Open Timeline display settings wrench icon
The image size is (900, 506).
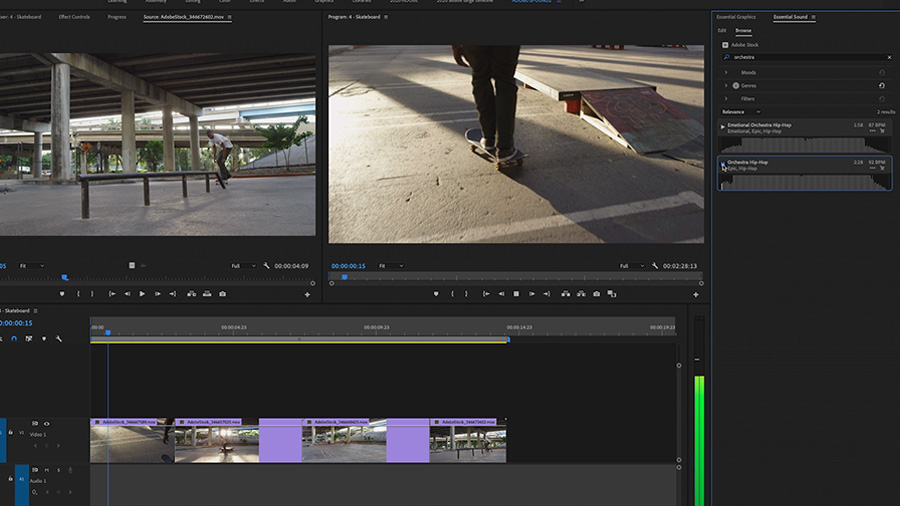pyautogui.click(x=59, y=339)
